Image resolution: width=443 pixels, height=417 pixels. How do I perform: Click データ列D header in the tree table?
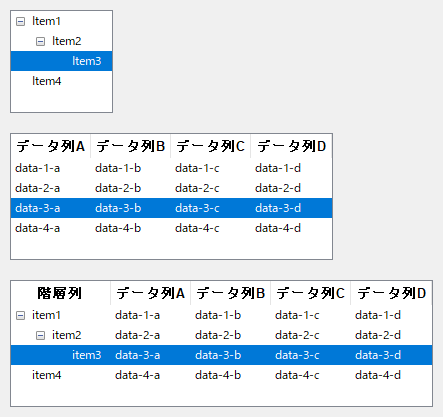click(392, 293)
